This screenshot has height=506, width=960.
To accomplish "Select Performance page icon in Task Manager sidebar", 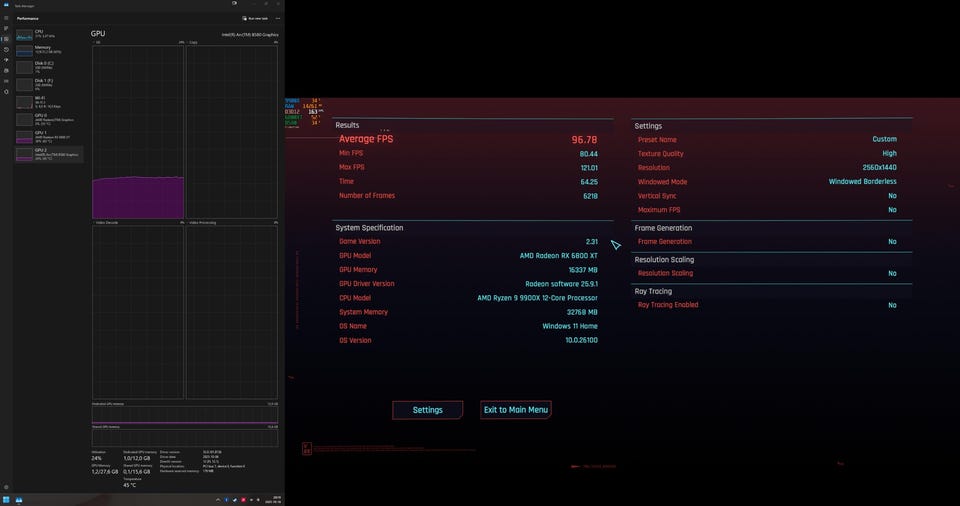I will (x=6, y=39).
